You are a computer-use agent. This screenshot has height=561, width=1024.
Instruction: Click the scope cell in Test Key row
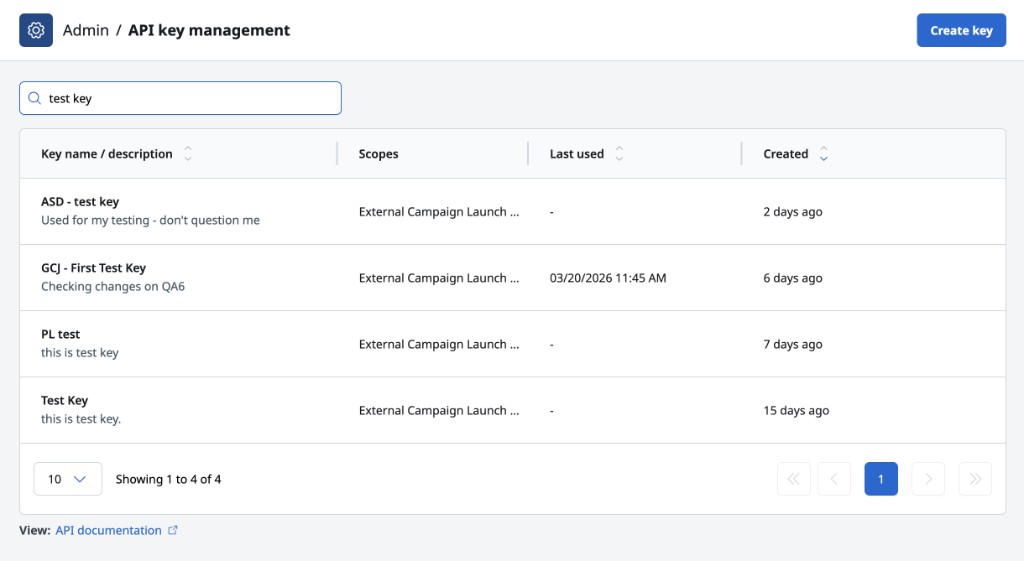tap(439, 410)
